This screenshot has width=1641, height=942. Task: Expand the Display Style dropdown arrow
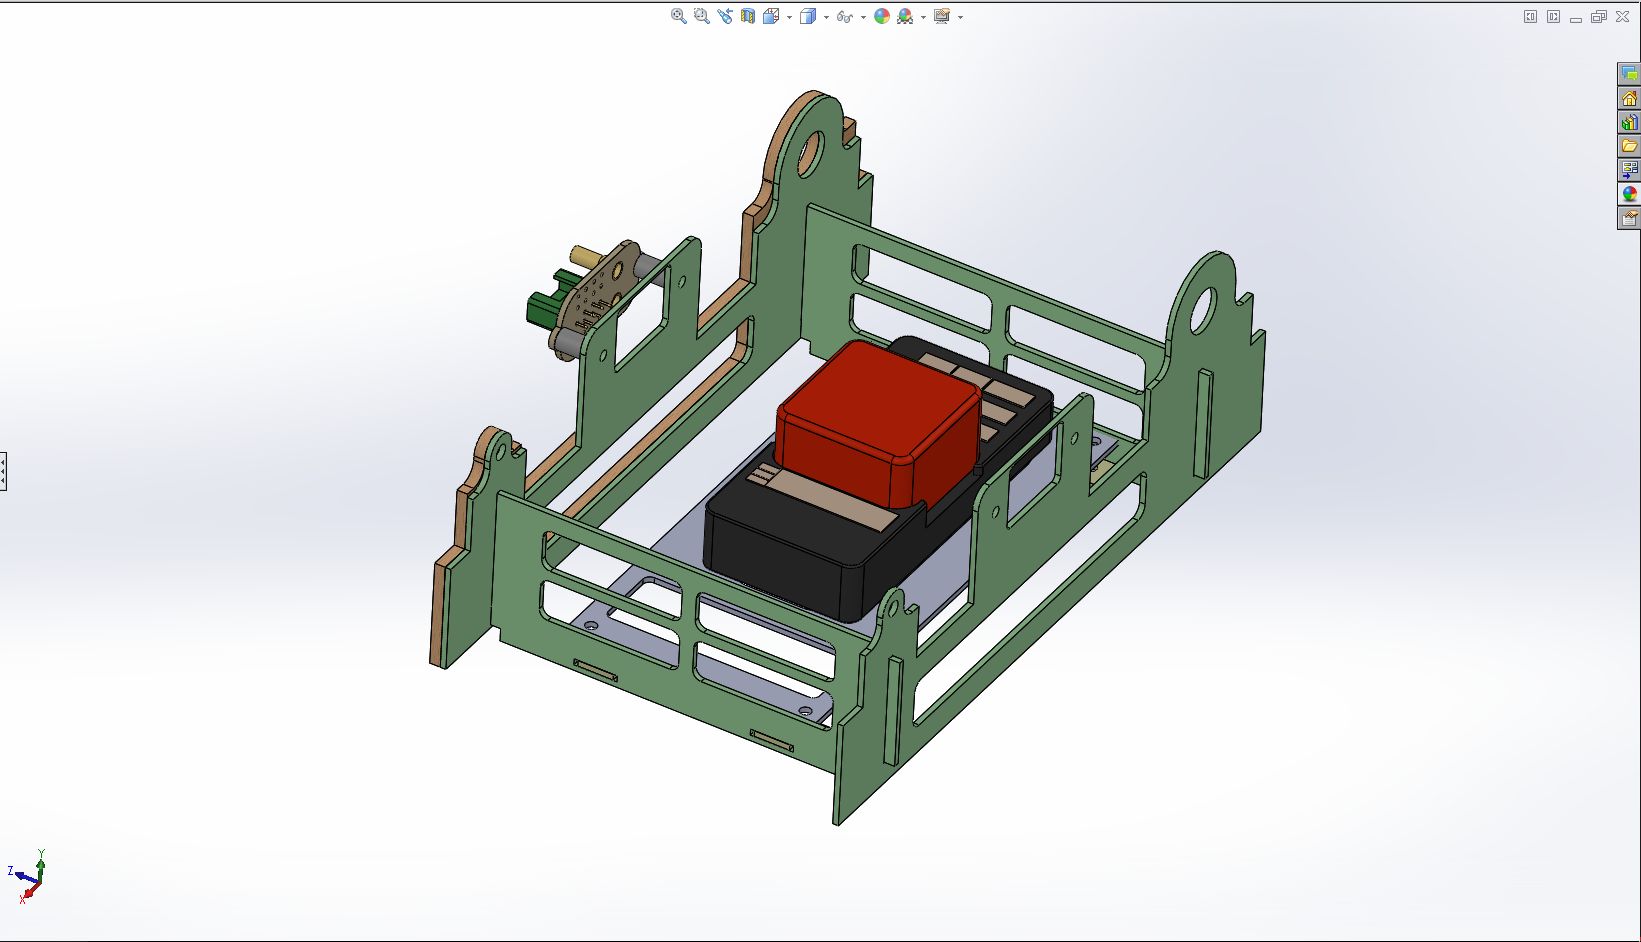click(826, 17)
